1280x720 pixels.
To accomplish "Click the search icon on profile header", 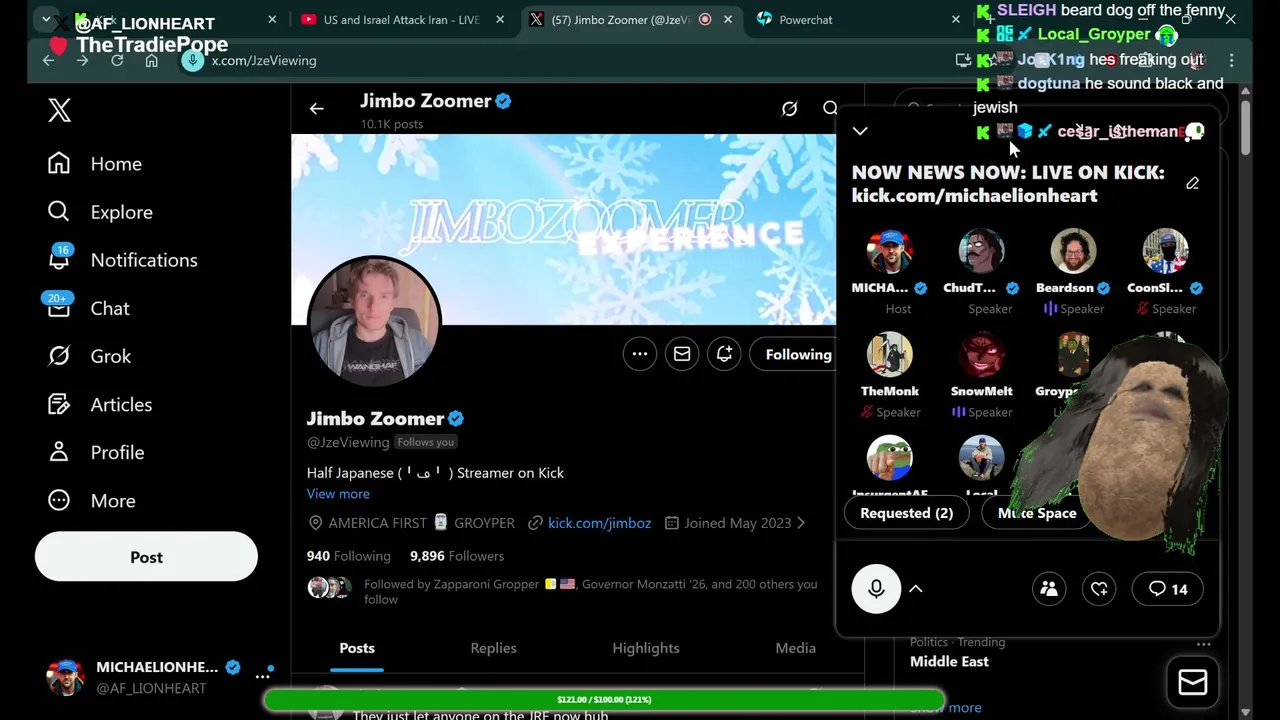I will click(829, 109).
